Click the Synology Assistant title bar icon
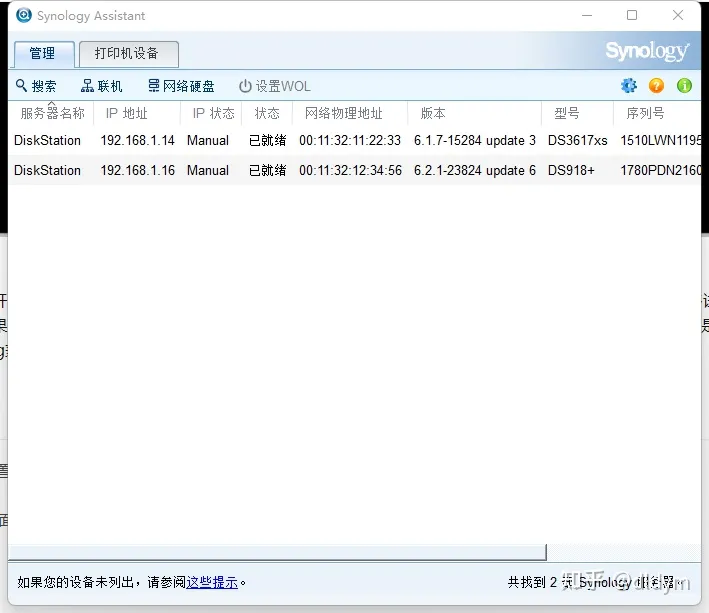Viewport: 709px width, 613px height. point(24,15)
